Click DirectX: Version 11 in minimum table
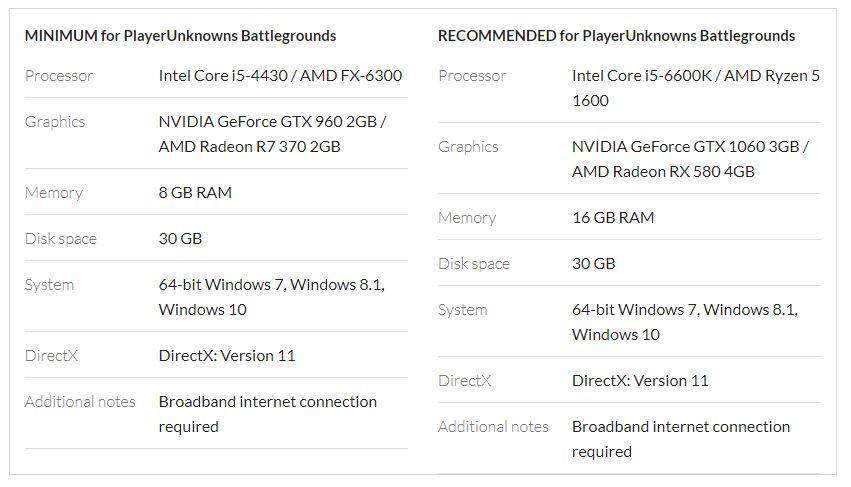Viewport: 851px width, 487px height. tap(227, 355)
